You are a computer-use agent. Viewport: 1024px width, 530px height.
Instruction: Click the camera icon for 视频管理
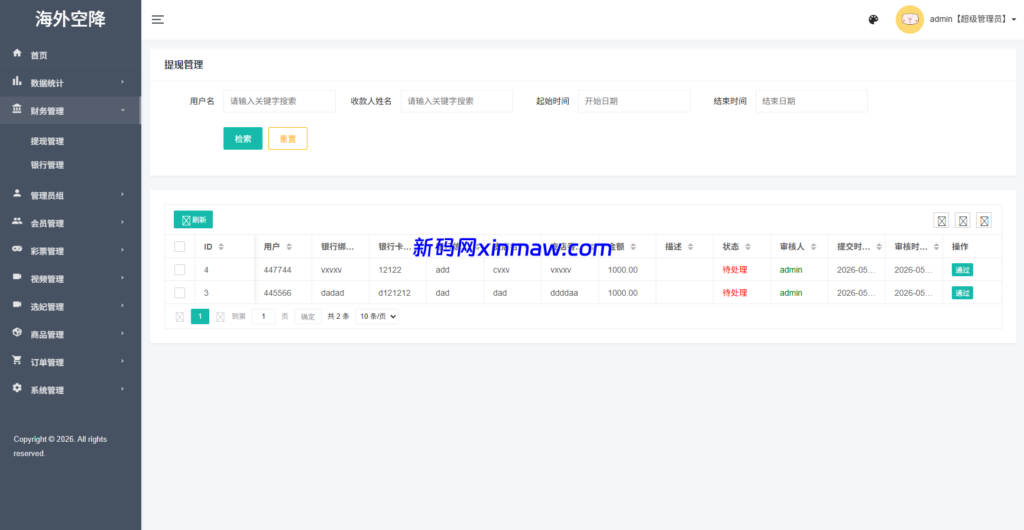pyautogui.click(x=18, y=277)
